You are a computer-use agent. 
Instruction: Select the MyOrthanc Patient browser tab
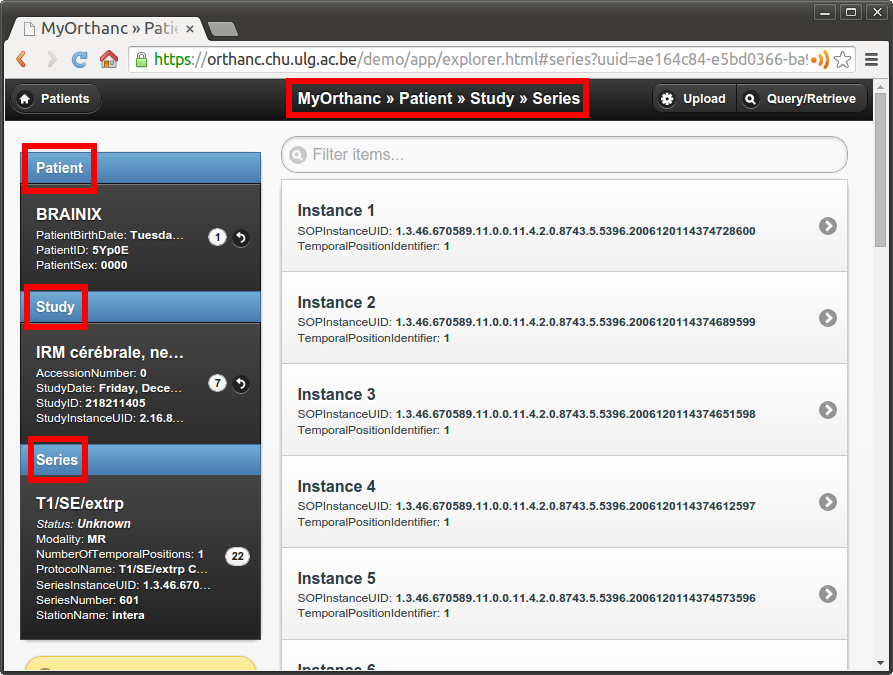108,28
